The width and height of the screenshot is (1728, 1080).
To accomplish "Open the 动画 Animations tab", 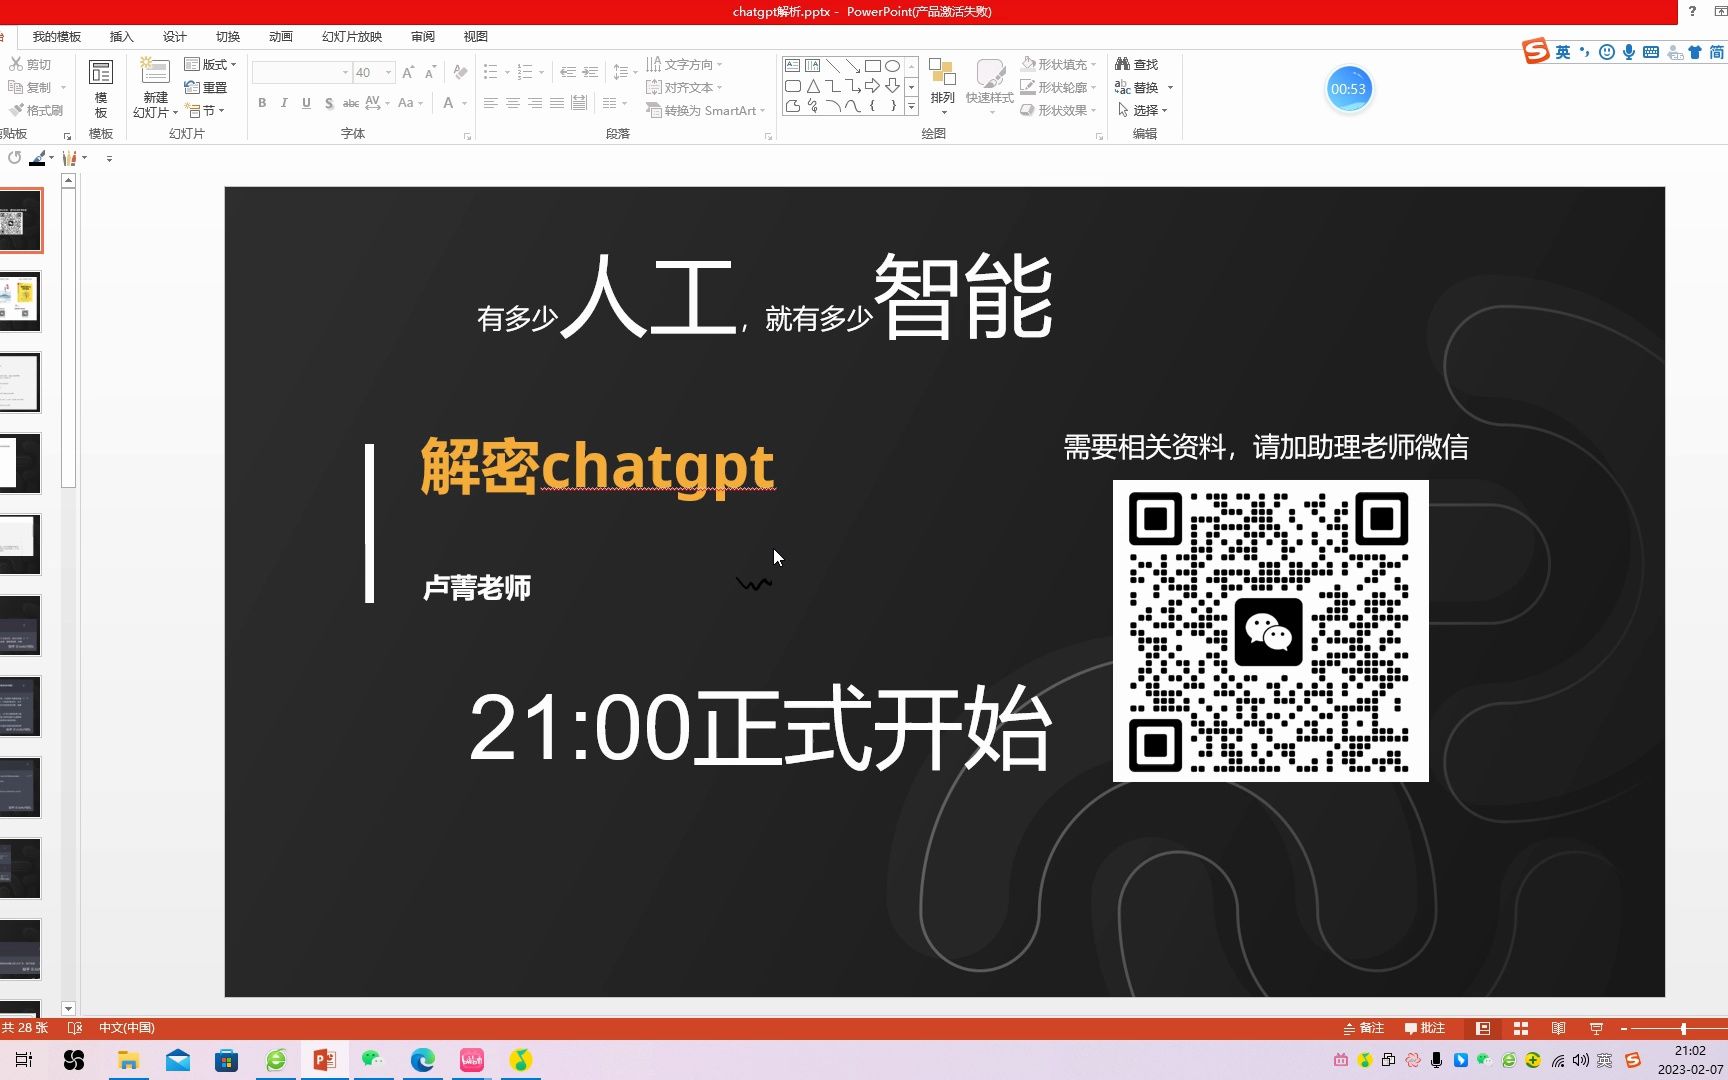I will click(281, 36).
